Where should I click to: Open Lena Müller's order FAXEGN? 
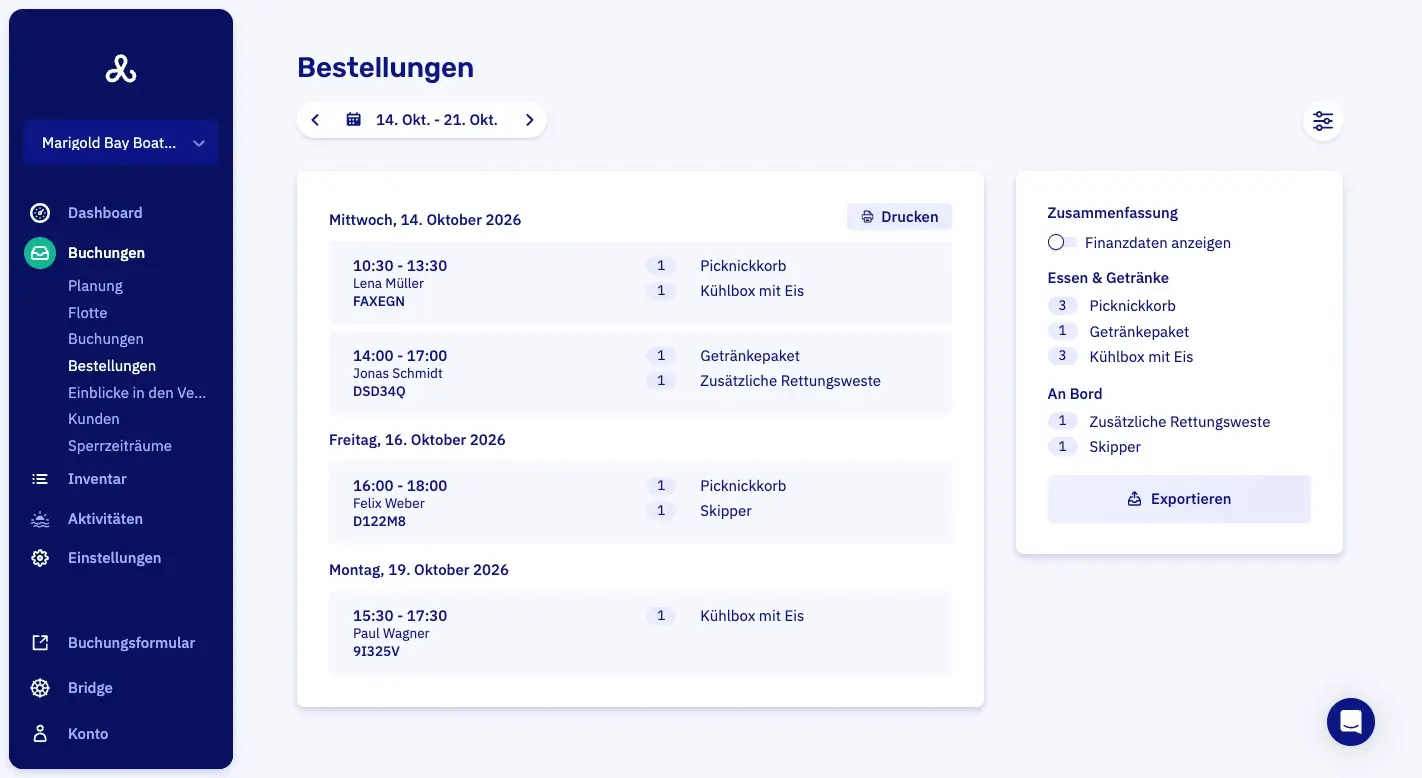[640, 283]
